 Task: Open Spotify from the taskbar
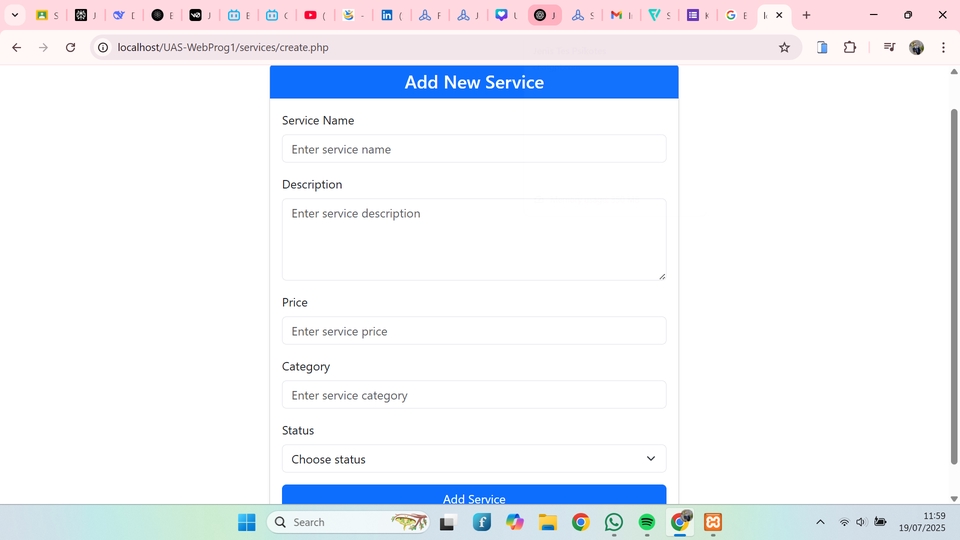tap(647, 522)
